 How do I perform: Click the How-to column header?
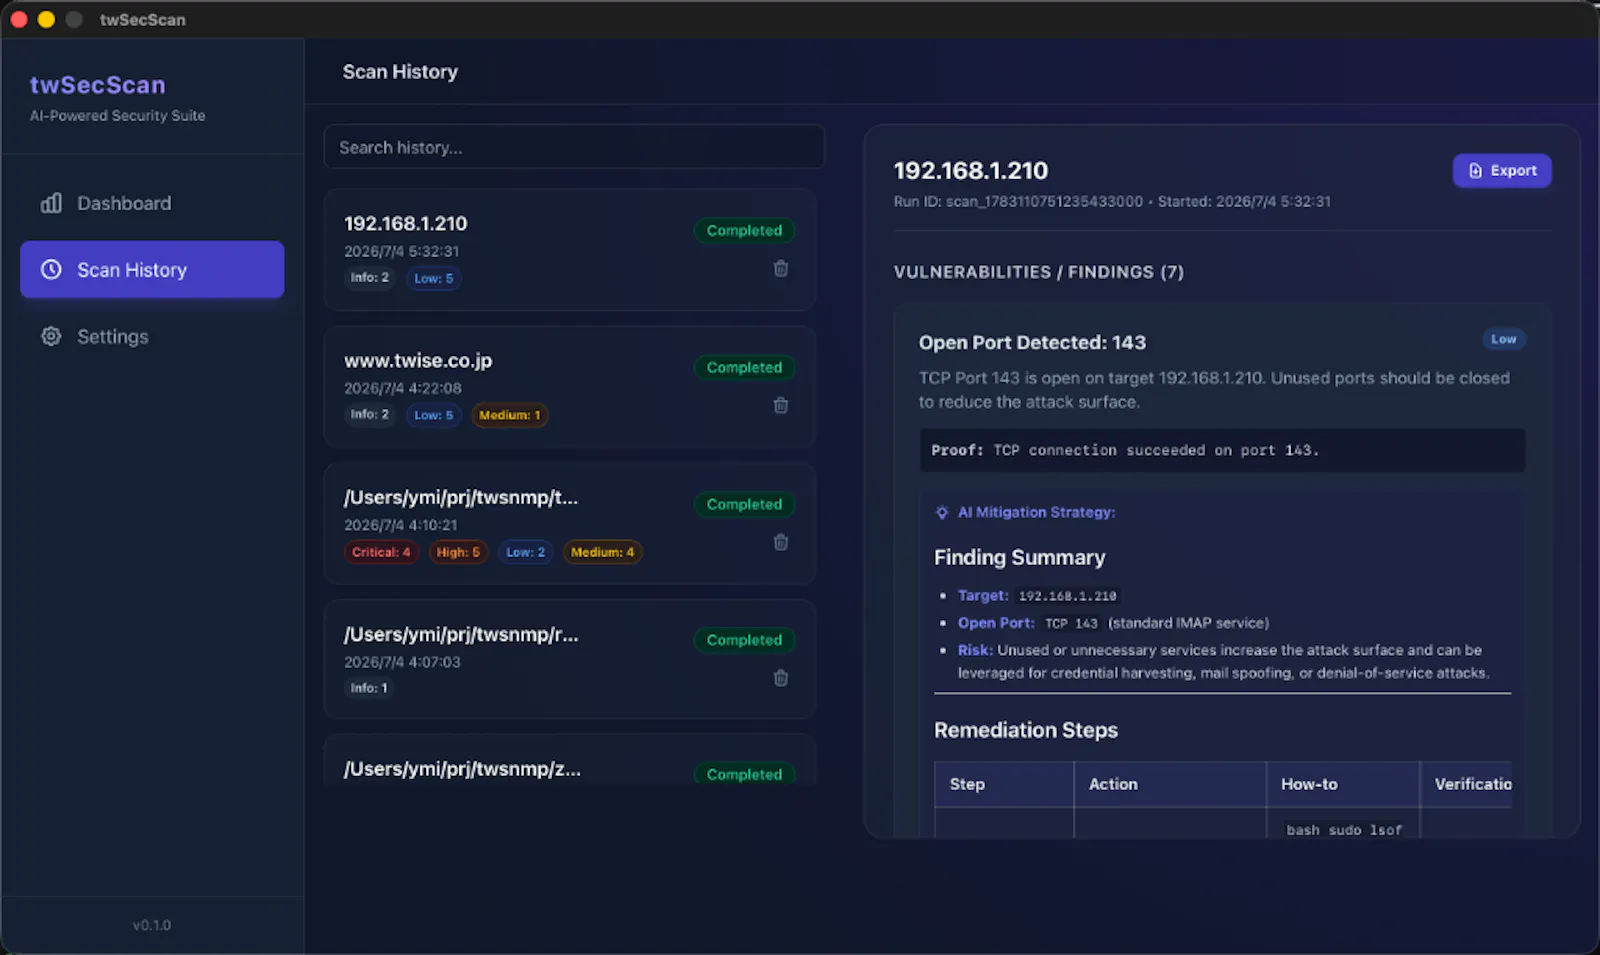pos(1343,784)
